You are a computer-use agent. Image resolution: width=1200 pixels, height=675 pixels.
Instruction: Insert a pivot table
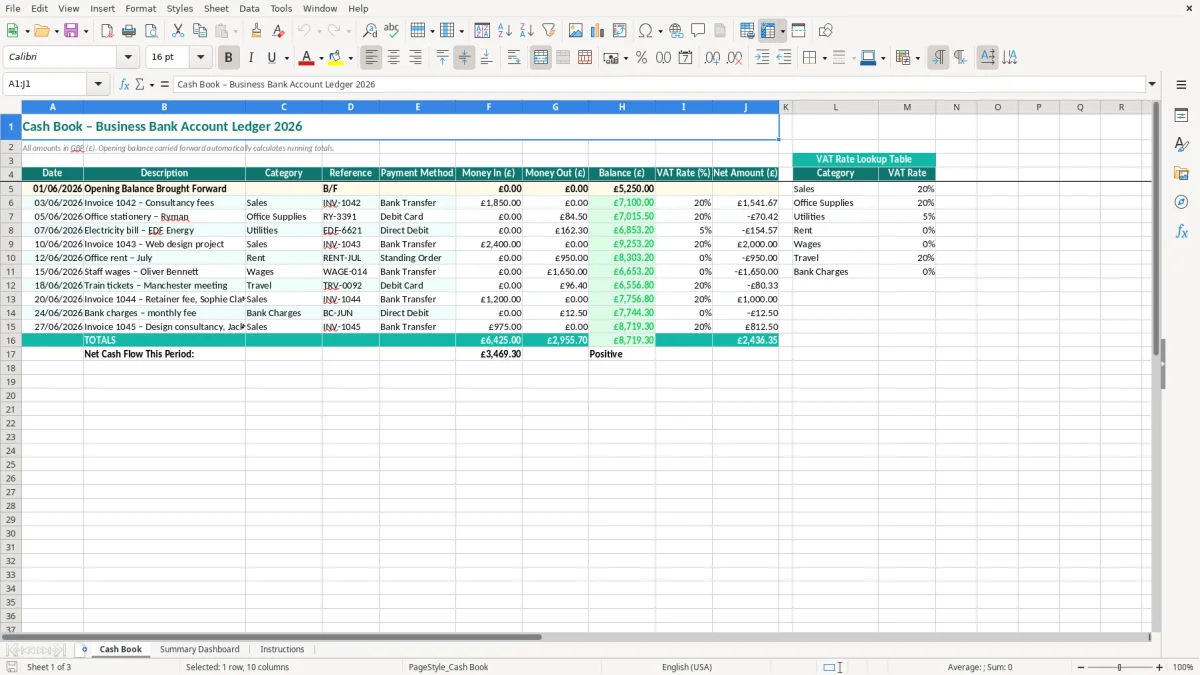(620, 31)
